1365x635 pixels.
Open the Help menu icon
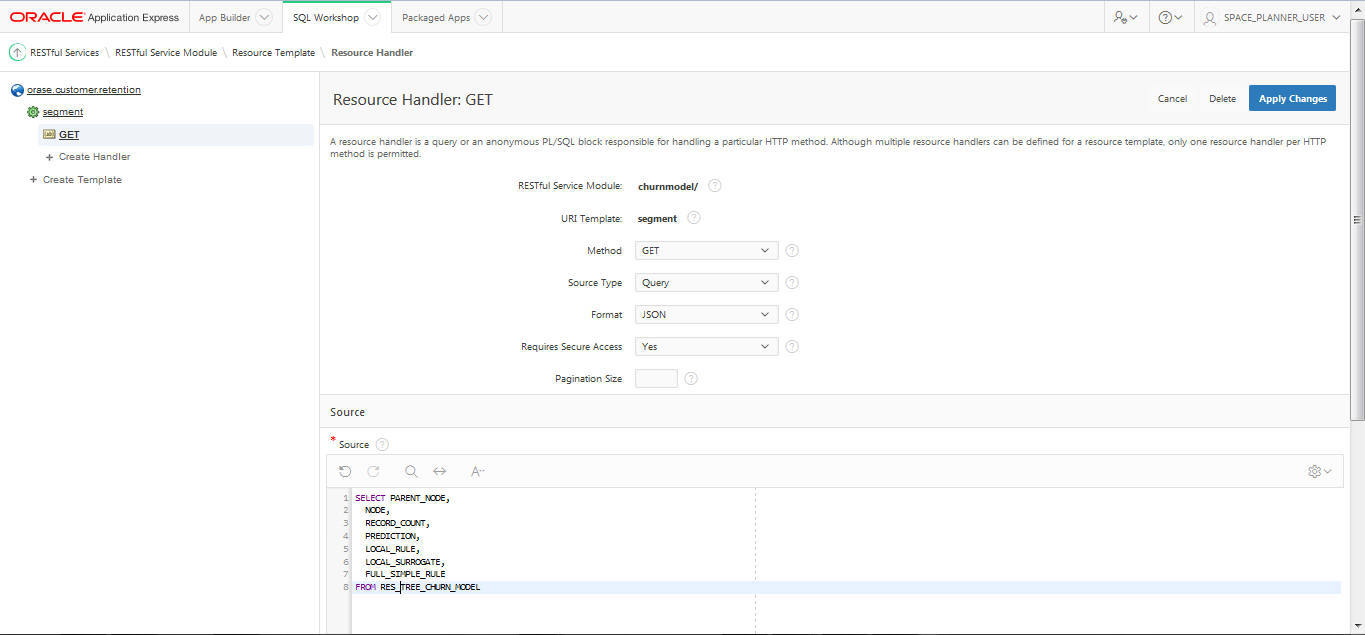point(1170,17)
